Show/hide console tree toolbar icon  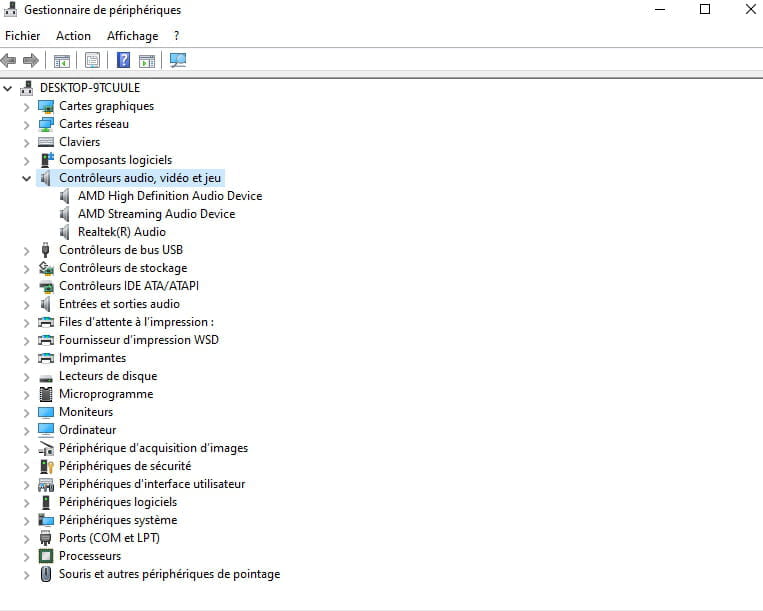pyautogui.click(x=62, y=61)
